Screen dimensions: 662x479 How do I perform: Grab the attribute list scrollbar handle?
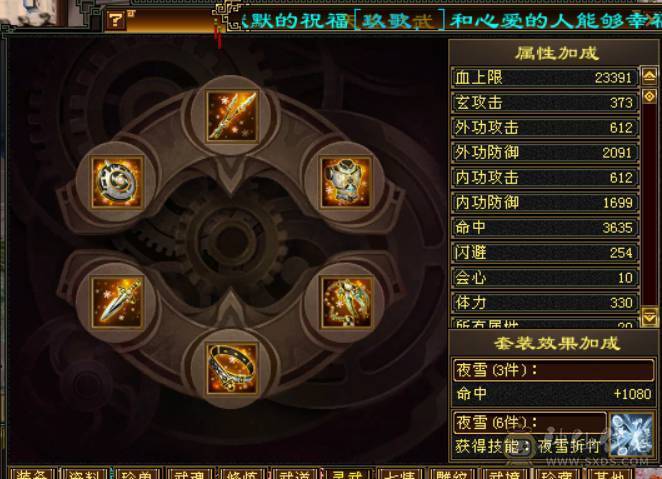pos(649,96)
